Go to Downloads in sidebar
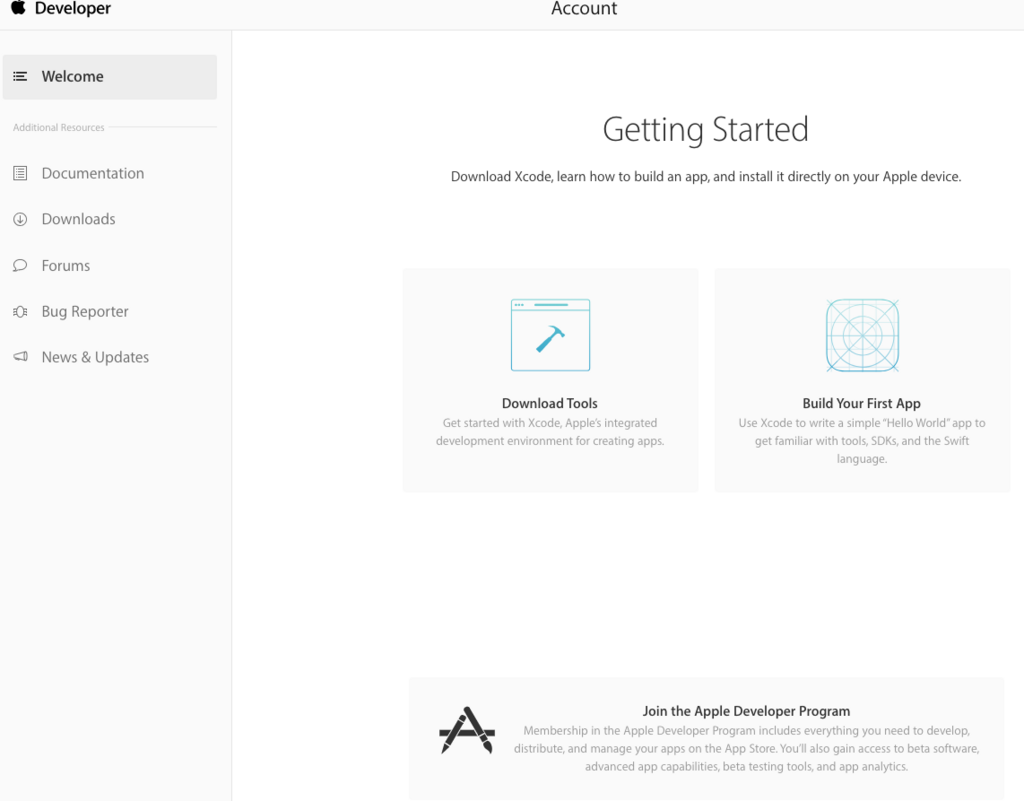 coord(78,219)
